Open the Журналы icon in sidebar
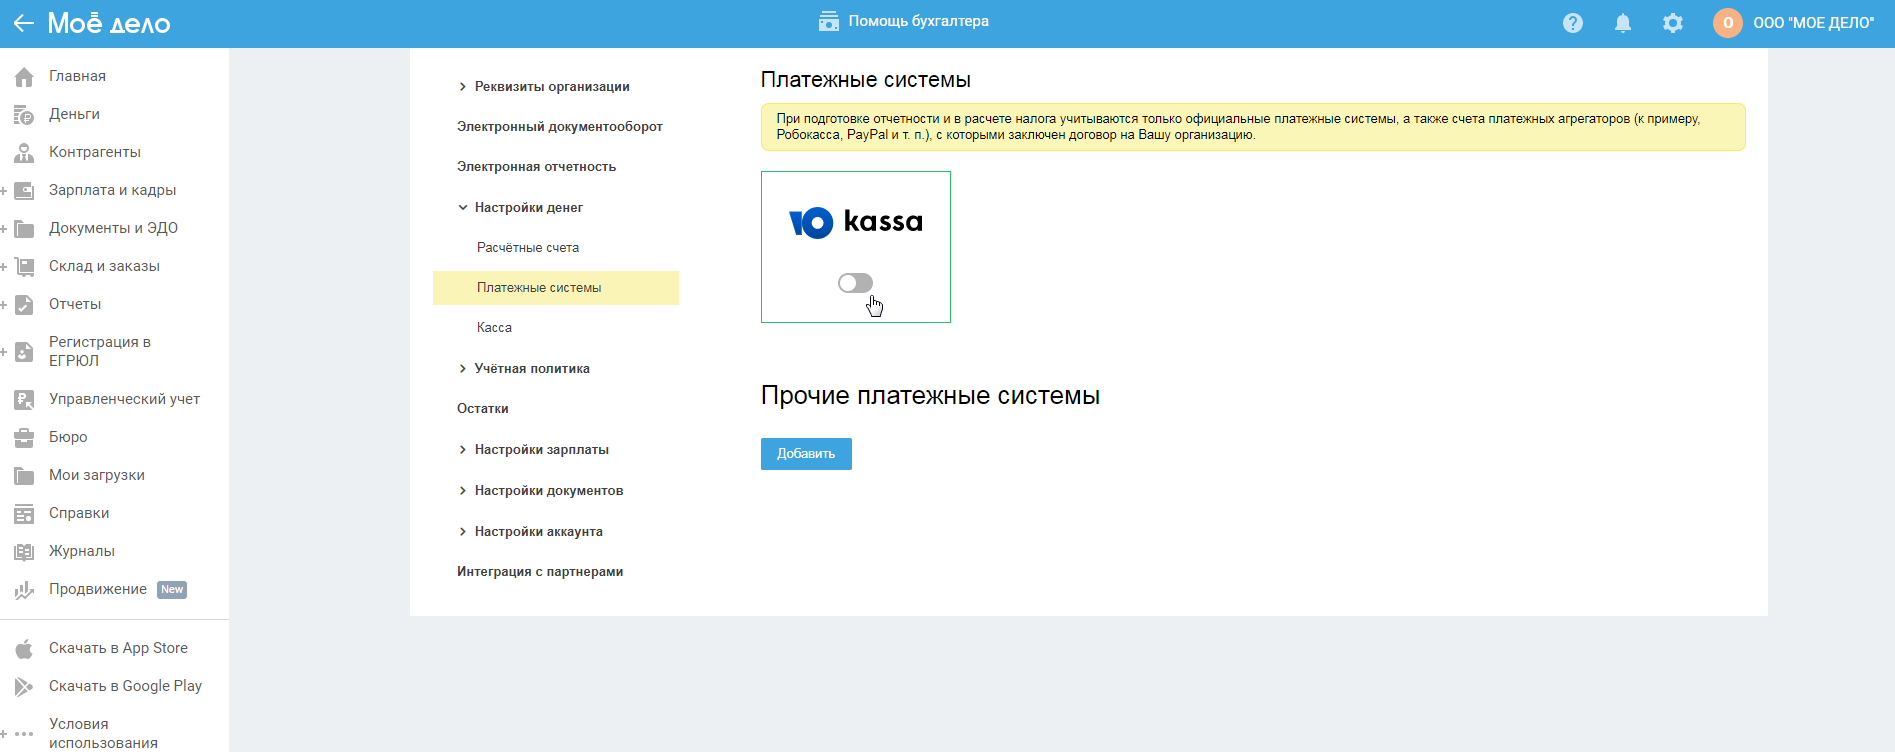 pyautogui.click(x=24, y=552)
